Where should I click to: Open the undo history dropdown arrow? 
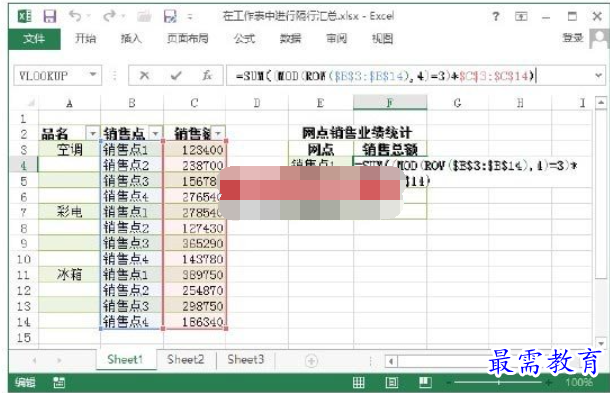click(x=88, y=16)
